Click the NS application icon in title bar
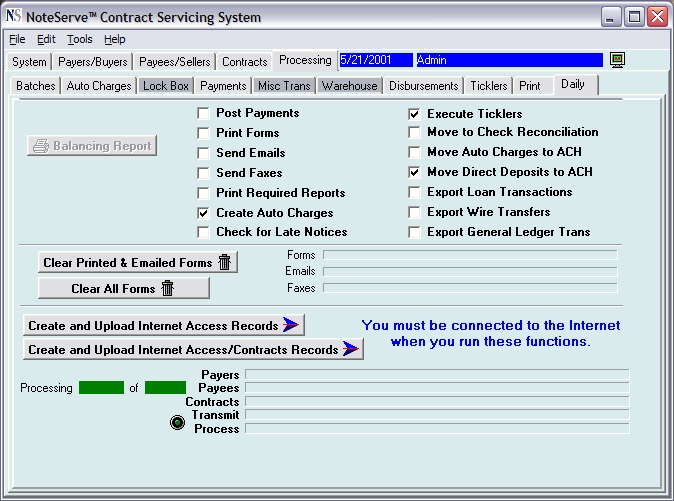Image resolution: width=674 pixels, height=501 pixels. point(13,16)
